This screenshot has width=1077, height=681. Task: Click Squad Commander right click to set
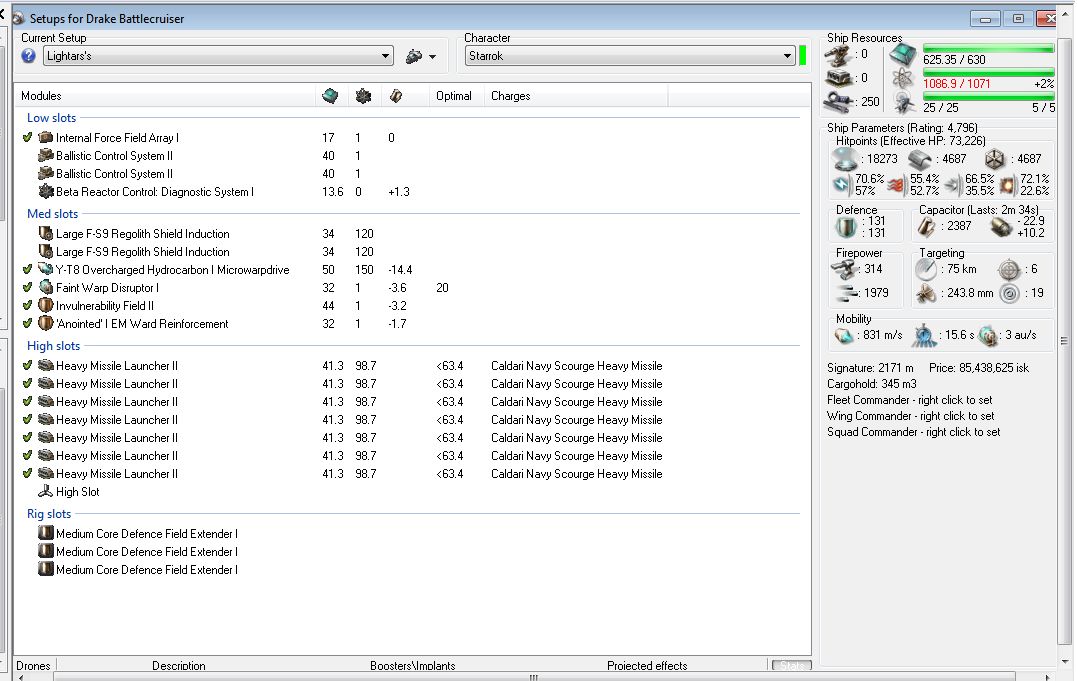pos(914,432)
